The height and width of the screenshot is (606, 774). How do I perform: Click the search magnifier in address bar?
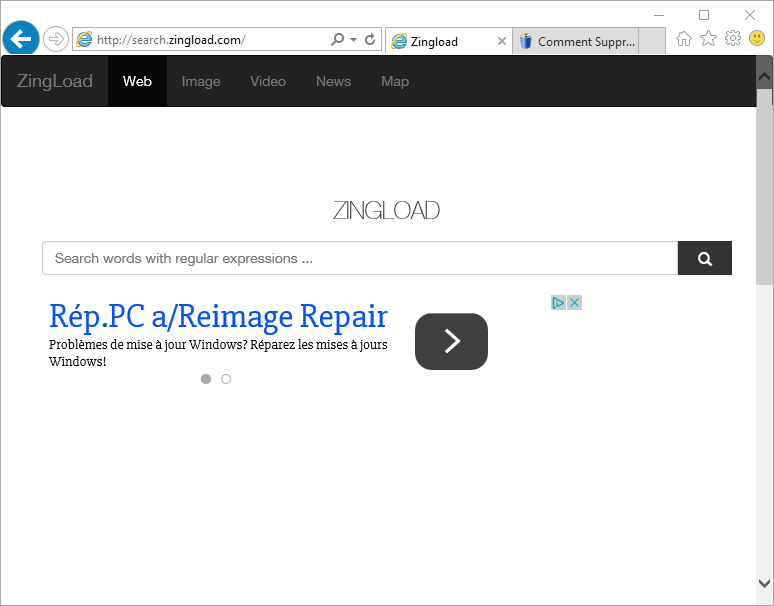click(x=337, y=39)
